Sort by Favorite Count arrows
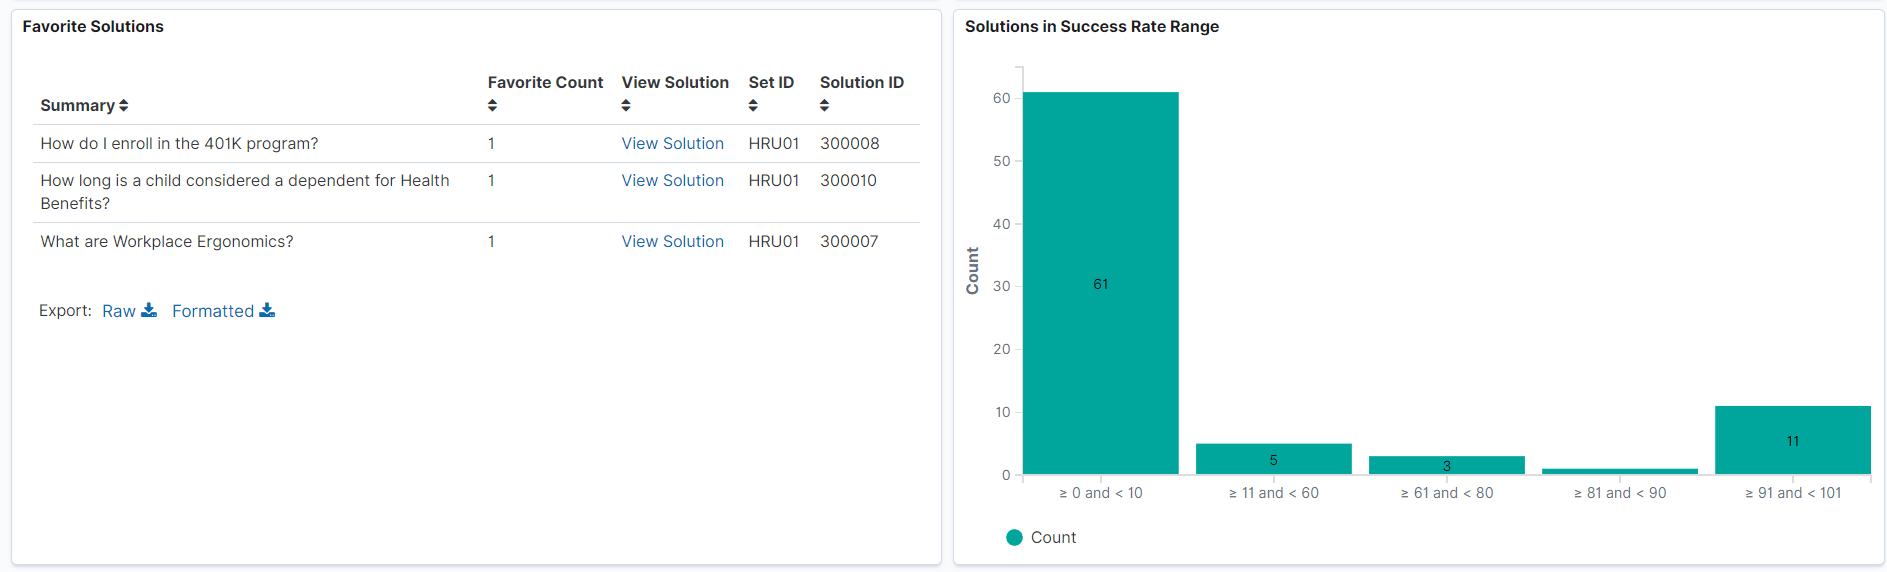The height and width of the screenshot is (572, 1887). pos(492,106)
